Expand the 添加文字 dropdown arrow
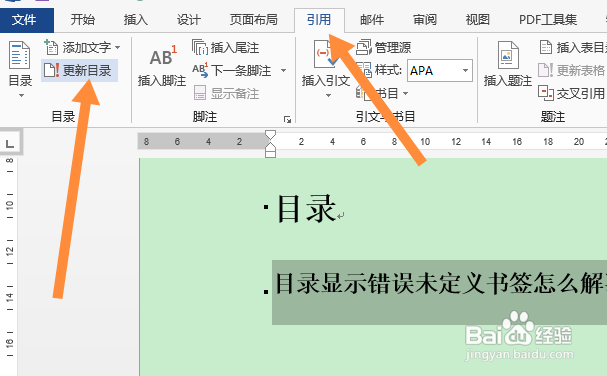Viewport: 607px width, 376px height. (117, 48)
